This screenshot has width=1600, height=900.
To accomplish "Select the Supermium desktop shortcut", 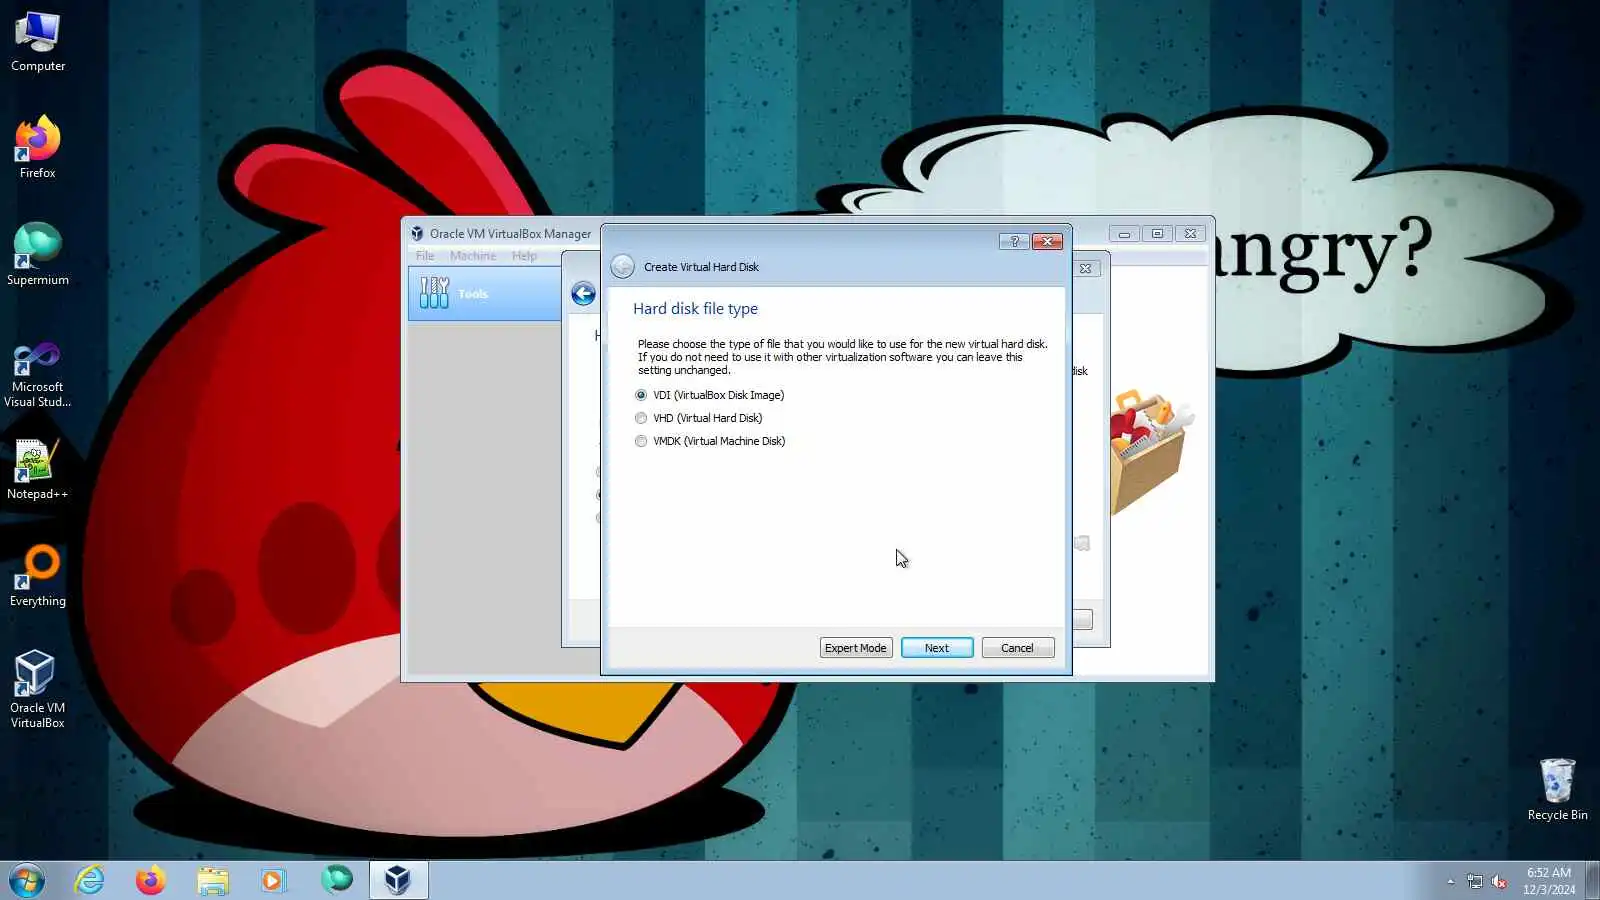I will (x=38, y=256).
